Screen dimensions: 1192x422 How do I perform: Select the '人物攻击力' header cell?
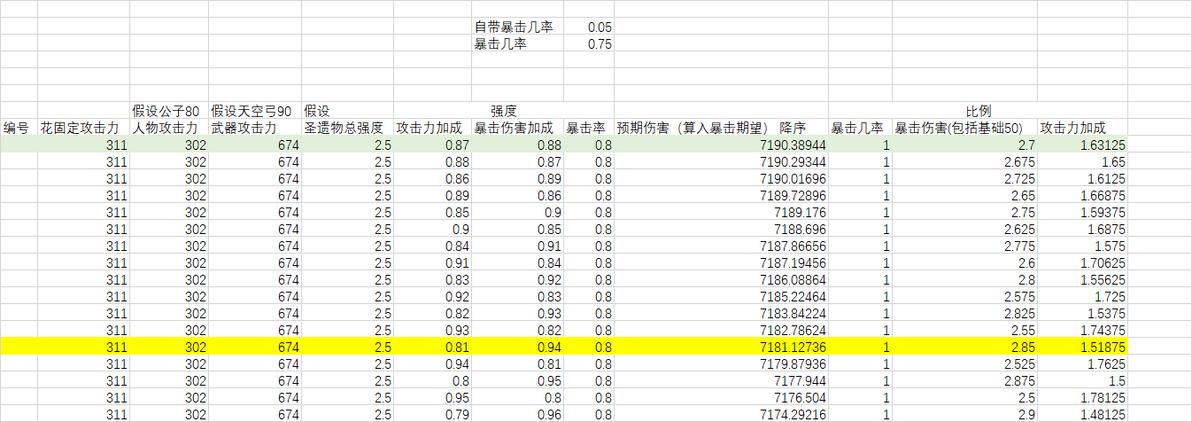tap(169, 127)
